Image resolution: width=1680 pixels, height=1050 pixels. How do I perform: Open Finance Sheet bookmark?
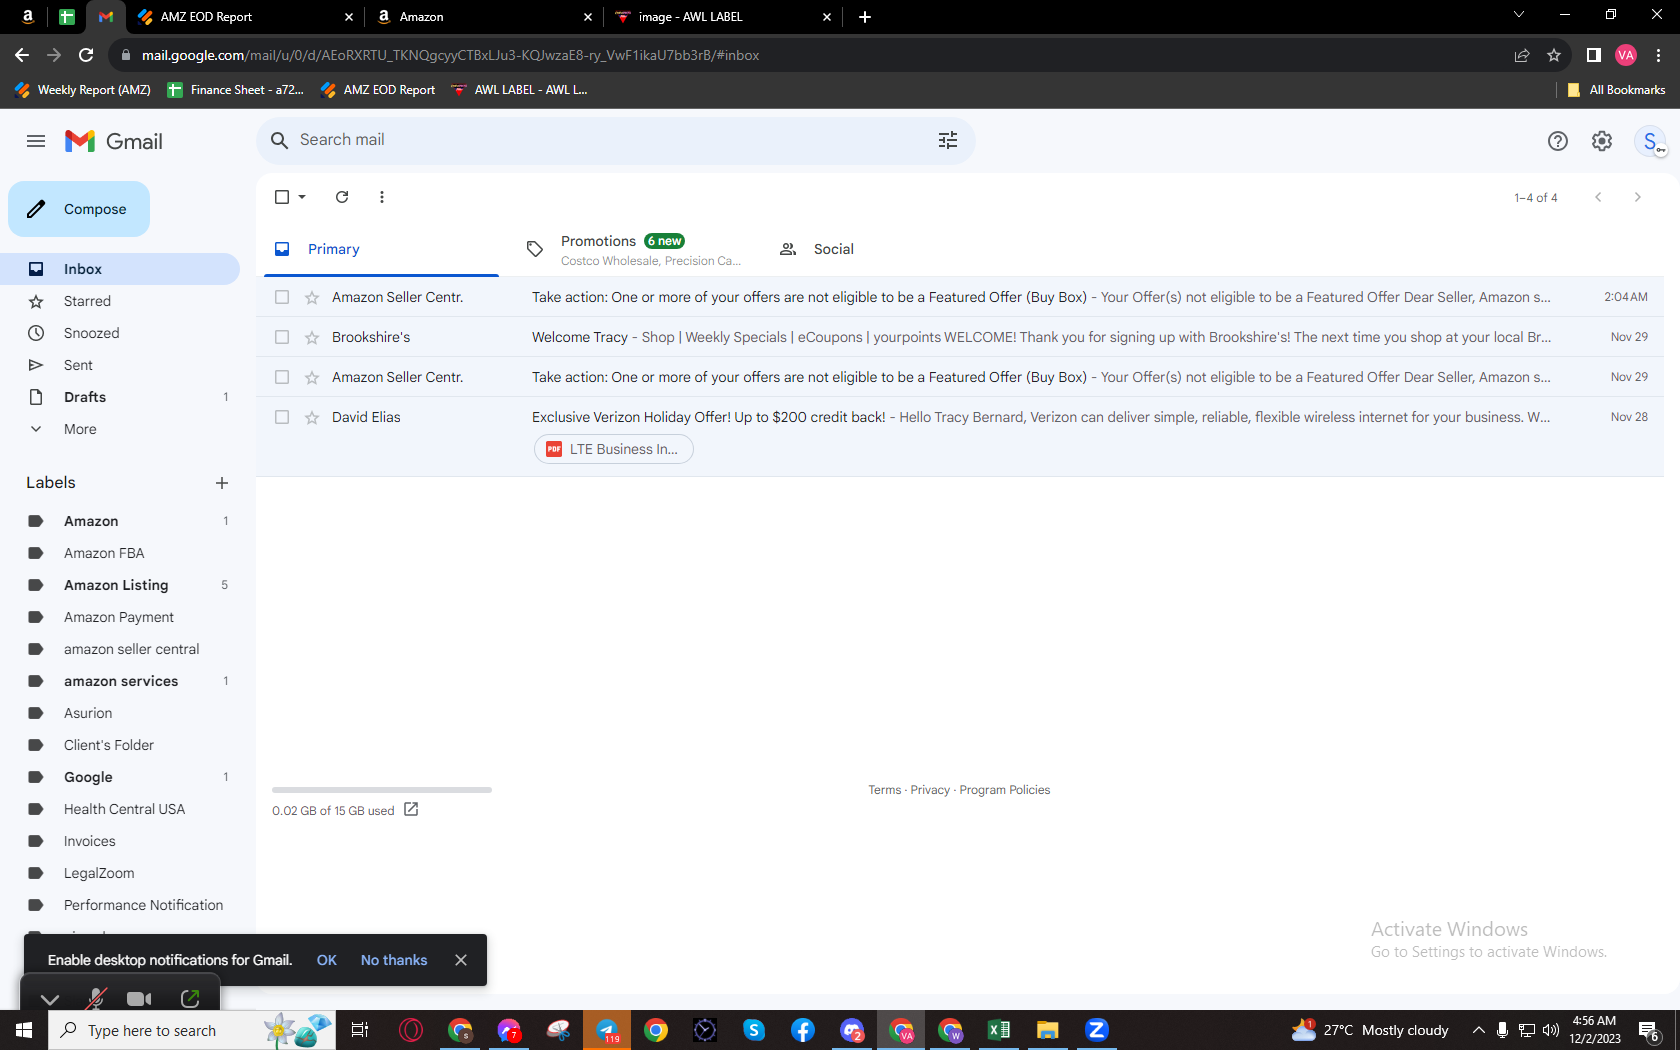point(235,90)
